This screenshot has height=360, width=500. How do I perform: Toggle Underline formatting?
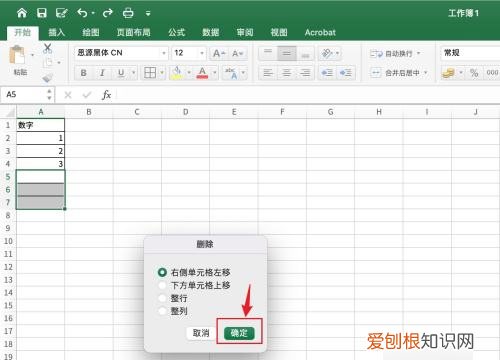[121, 73]
